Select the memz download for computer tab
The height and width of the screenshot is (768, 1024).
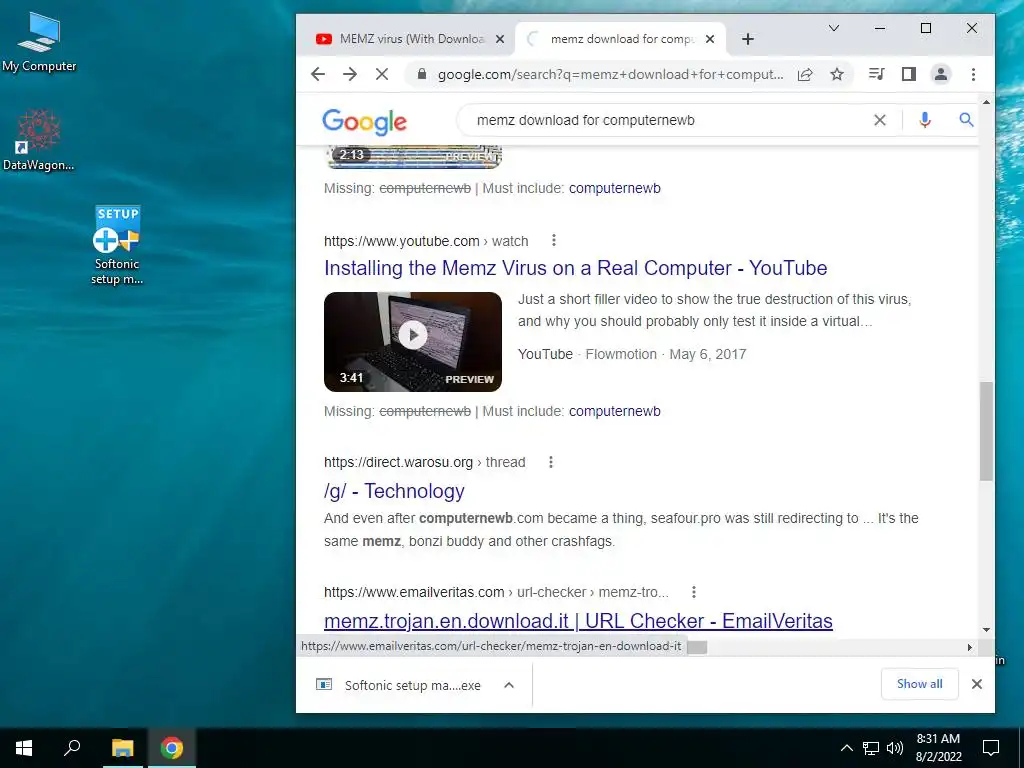pyautogui.click(x=620, y=39)
